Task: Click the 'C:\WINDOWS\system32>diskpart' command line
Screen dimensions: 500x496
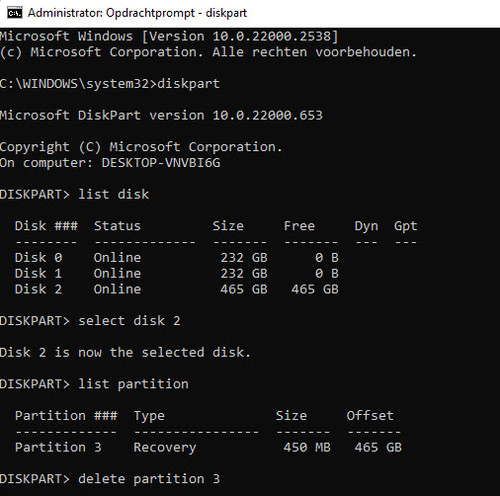Action: (x=110, y=84)
